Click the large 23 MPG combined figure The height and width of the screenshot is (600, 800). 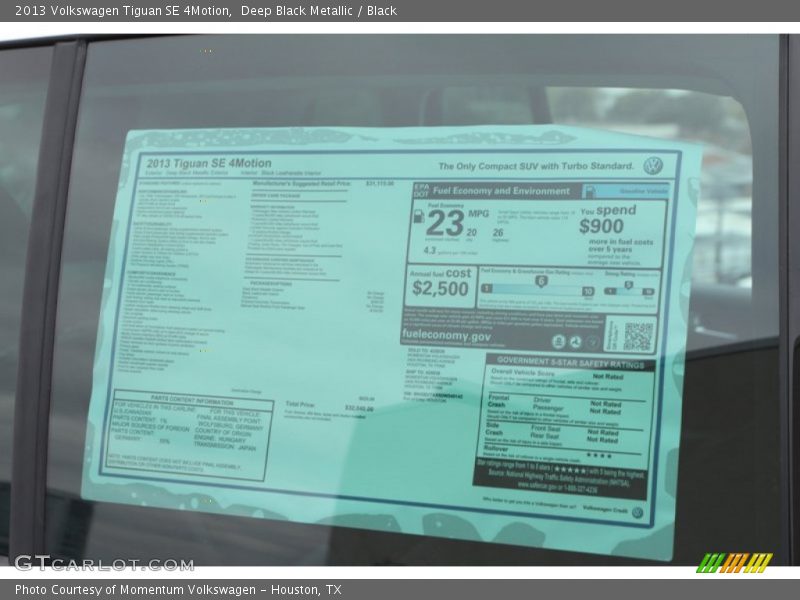click(445, 223)
